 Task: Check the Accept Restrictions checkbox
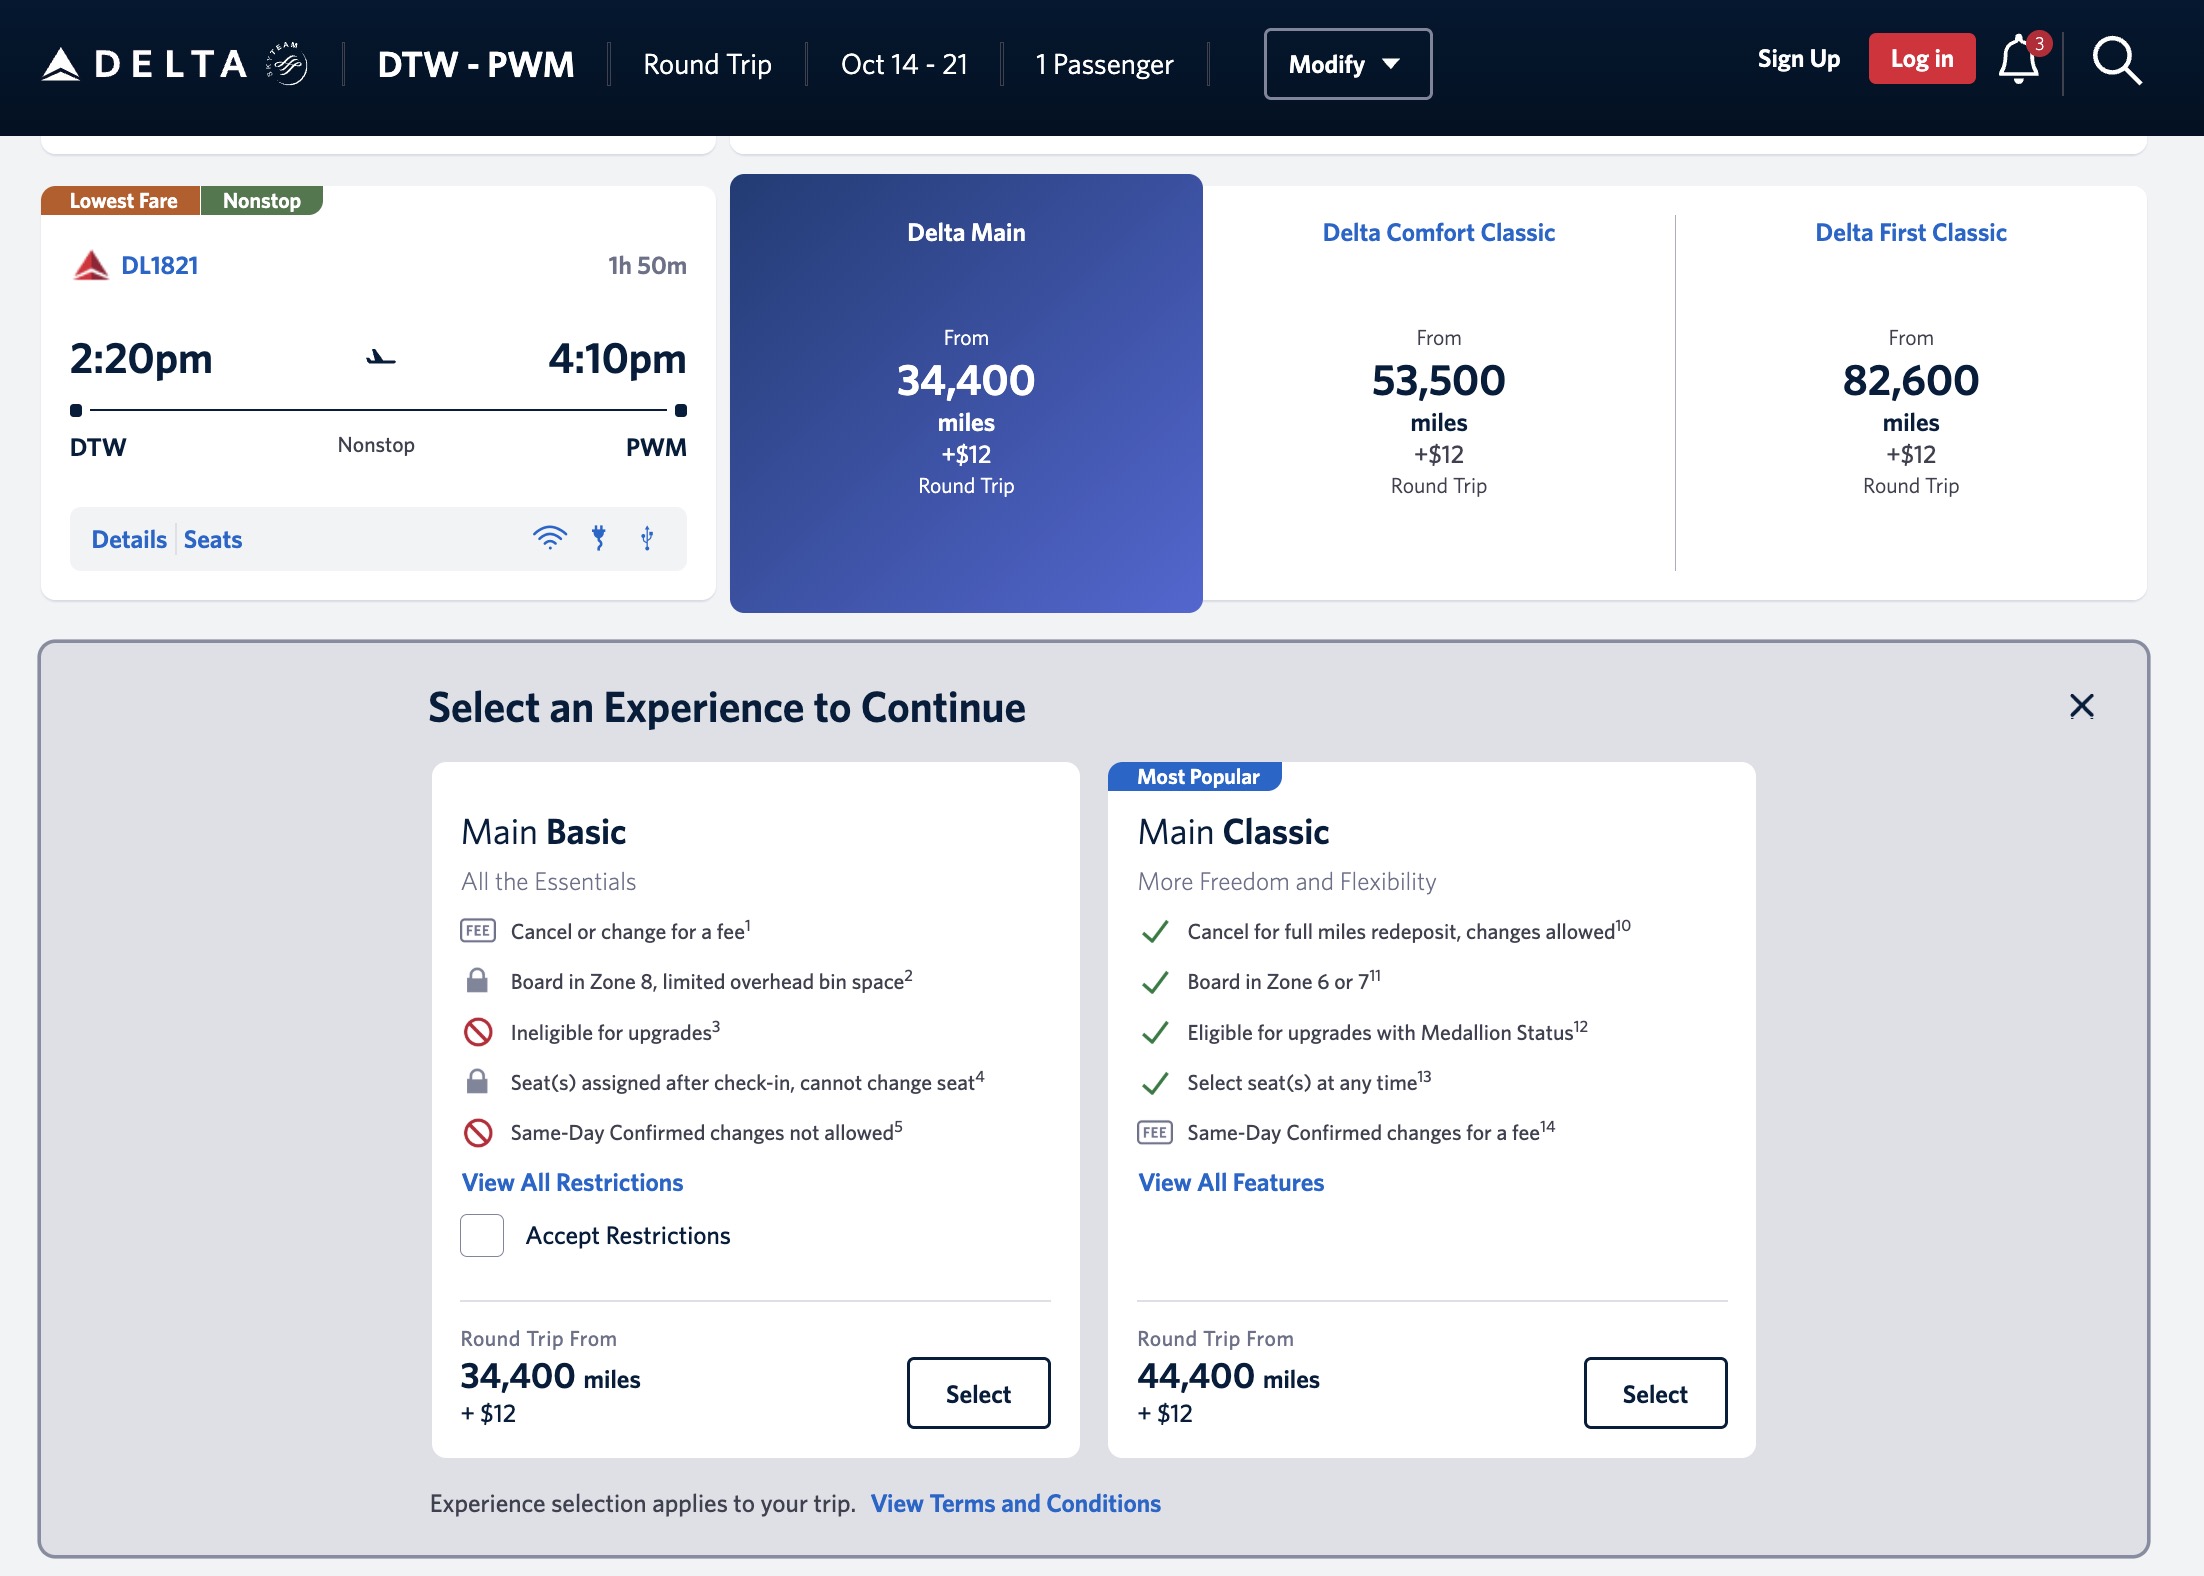click(482, 1235)
